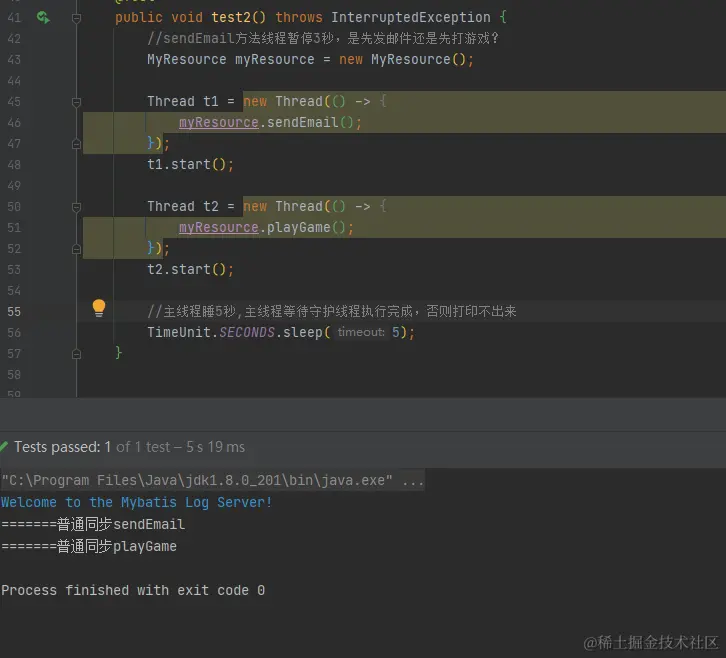The image size is (726, 658).
Task: Click the fold end marker on line 47
Action: click(x=77, y=144)
